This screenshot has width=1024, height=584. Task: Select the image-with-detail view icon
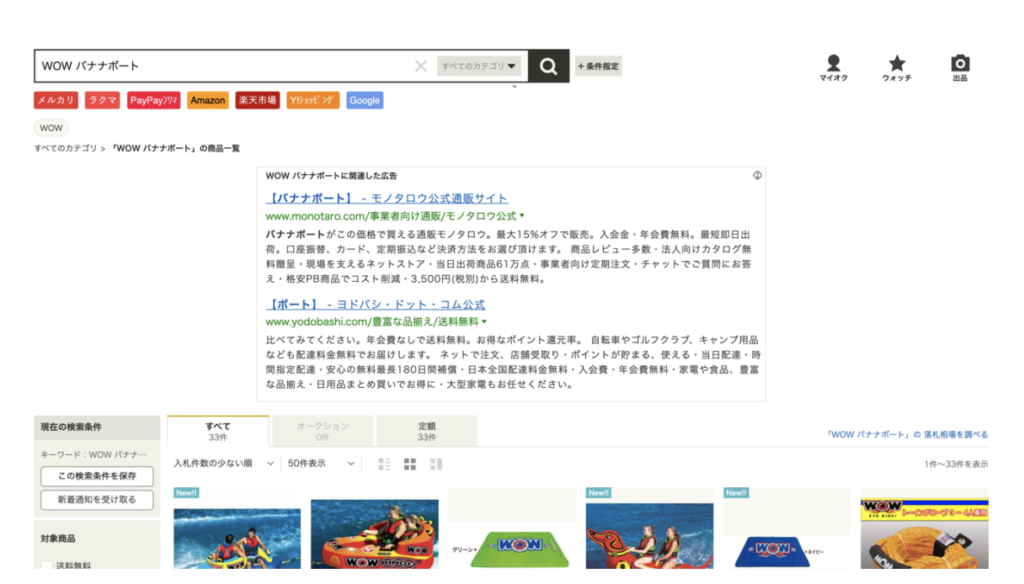tap(436, 464)
